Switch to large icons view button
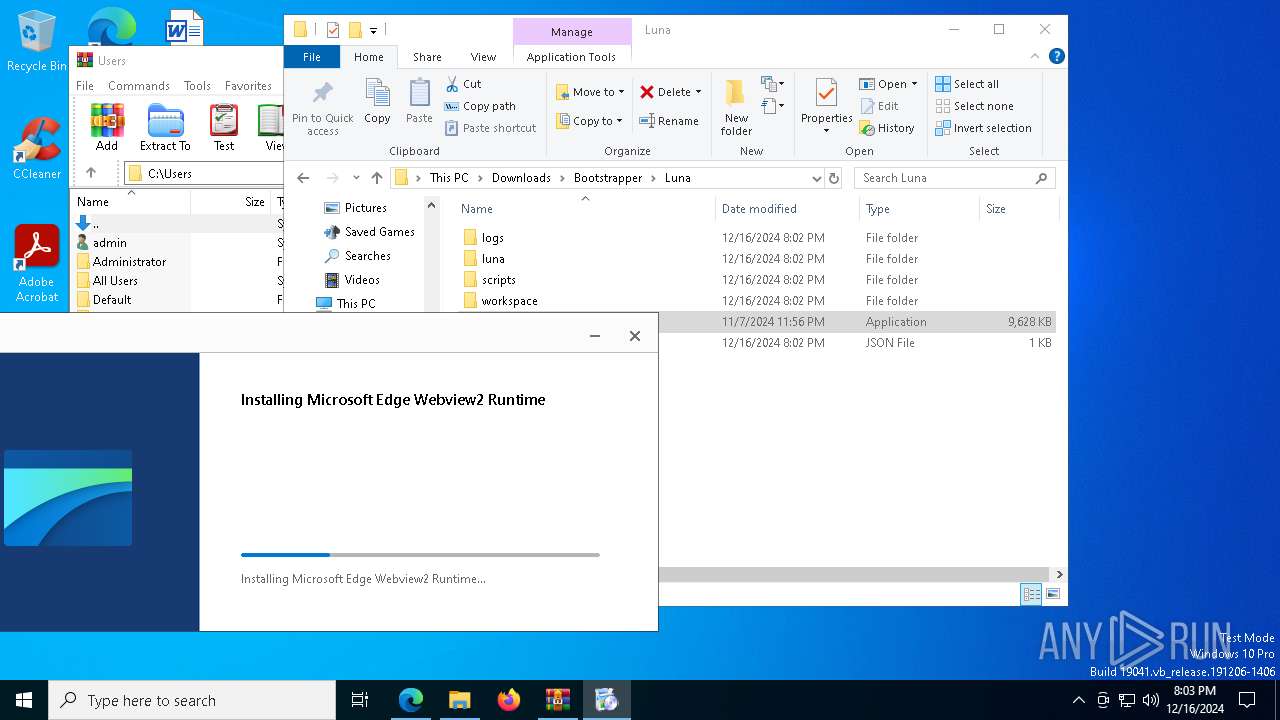This screenshot has height=720, width=1280. click(1053, 594)
